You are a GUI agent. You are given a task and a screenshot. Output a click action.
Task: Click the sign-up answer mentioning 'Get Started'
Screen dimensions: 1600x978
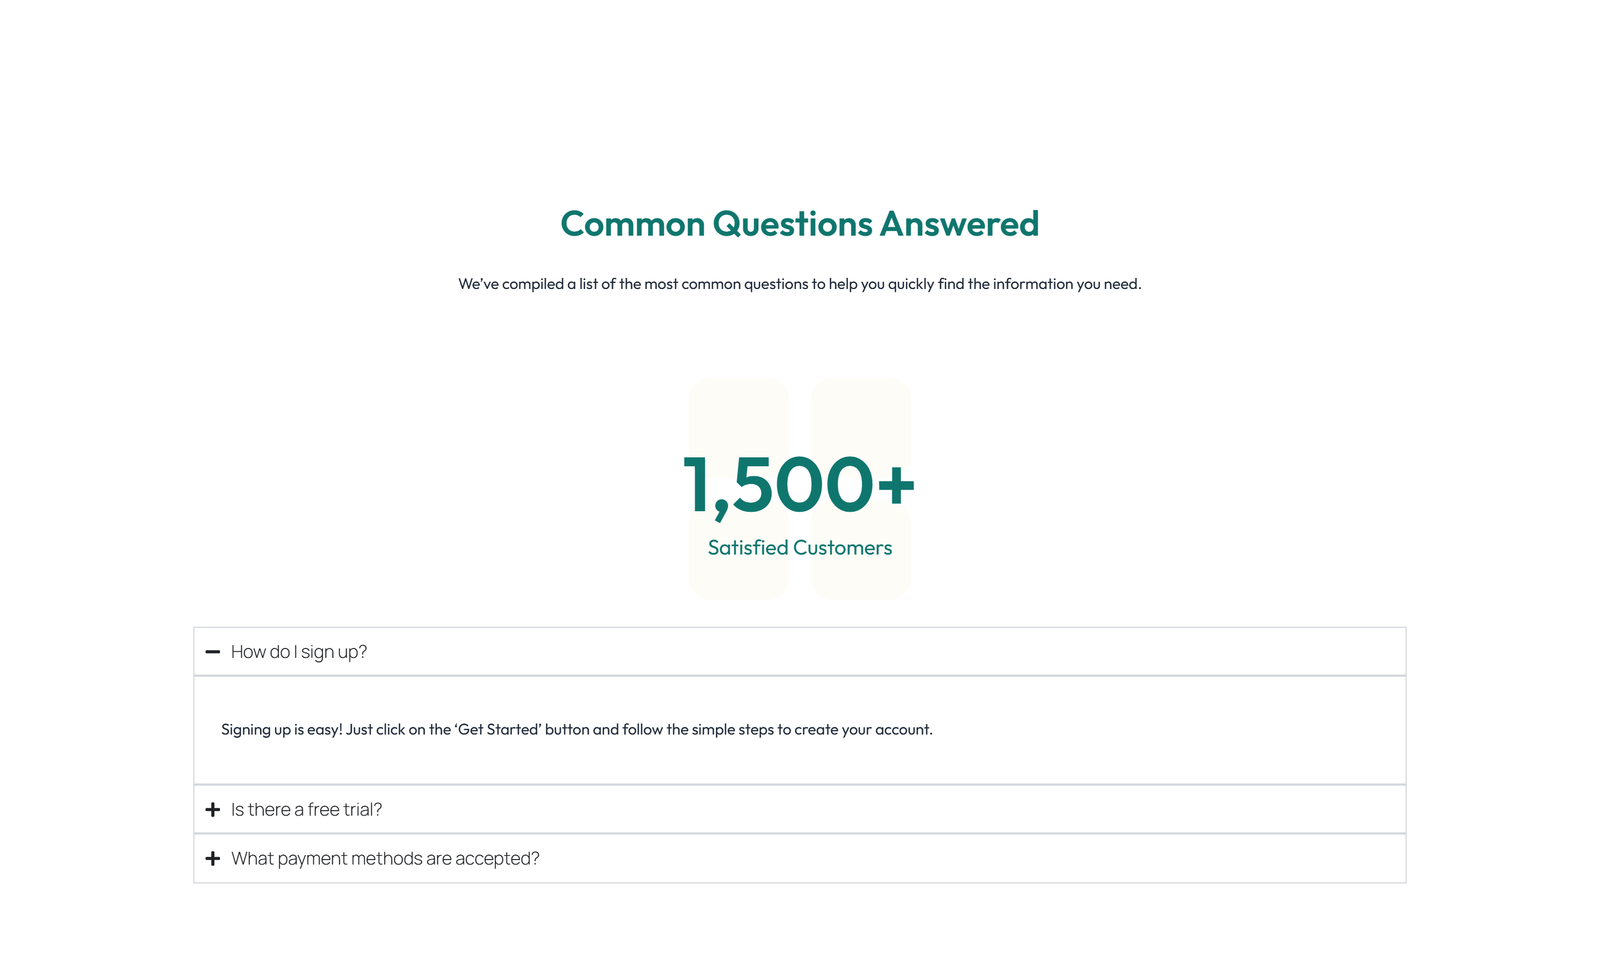(577, 729)
